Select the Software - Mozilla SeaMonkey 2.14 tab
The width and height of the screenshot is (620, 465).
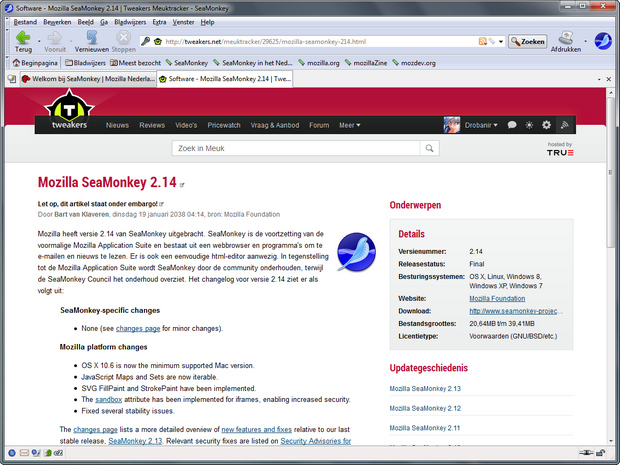click(225, 79)
